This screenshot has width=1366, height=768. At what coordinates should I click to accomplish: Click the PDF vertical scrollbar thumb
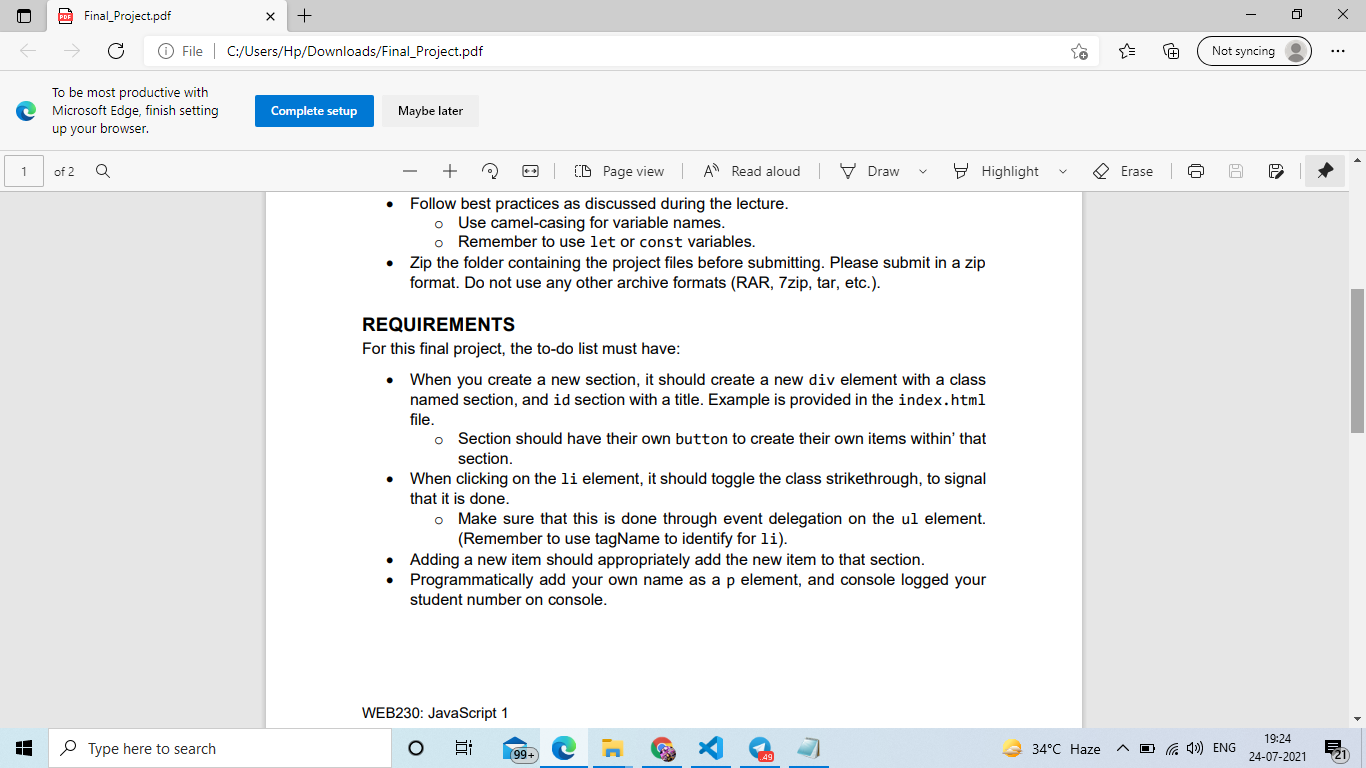click(x=1357, y=360)
